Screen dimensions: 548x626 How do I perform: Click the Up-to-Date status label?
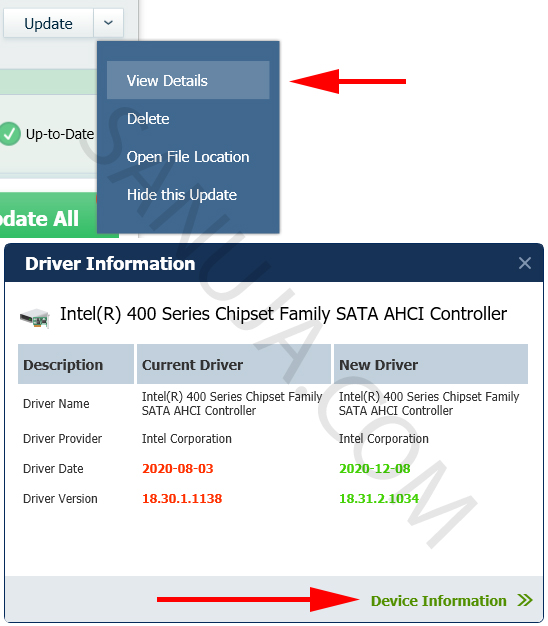click(60, 134)
